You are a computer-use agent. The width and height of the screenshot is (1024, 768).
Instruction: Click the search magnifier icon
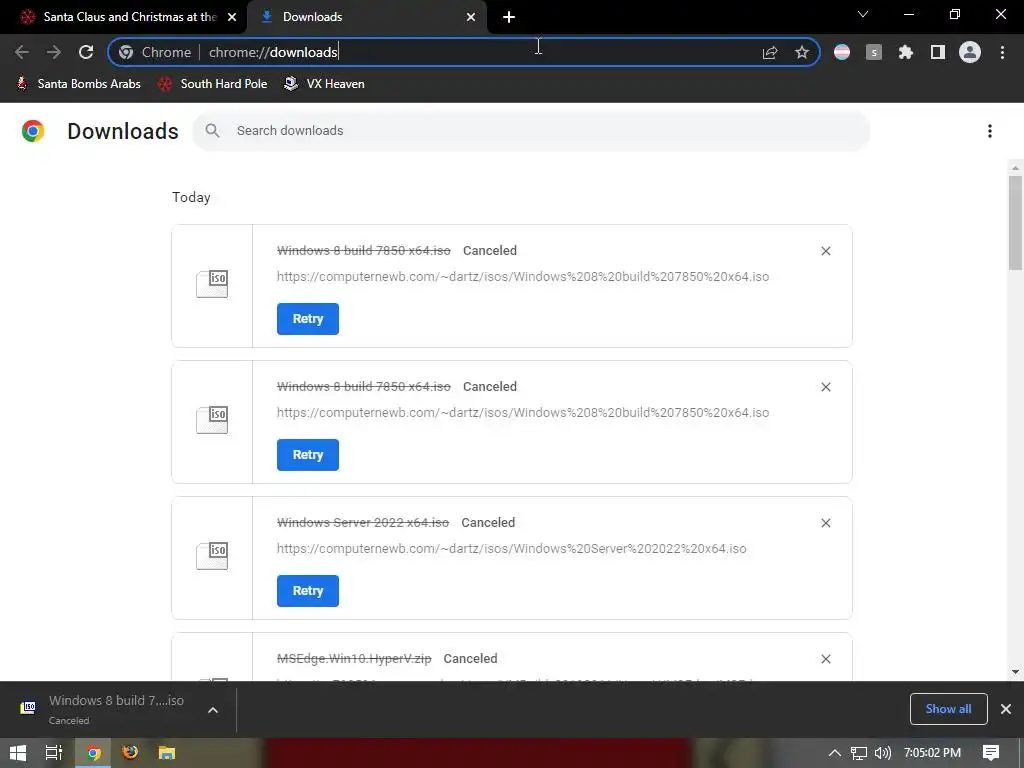212,131
